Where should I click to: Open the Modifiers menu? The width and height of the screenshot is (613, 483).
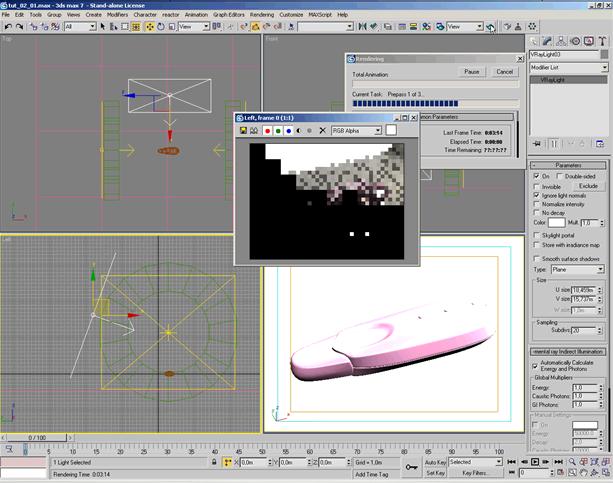(117, 14)
